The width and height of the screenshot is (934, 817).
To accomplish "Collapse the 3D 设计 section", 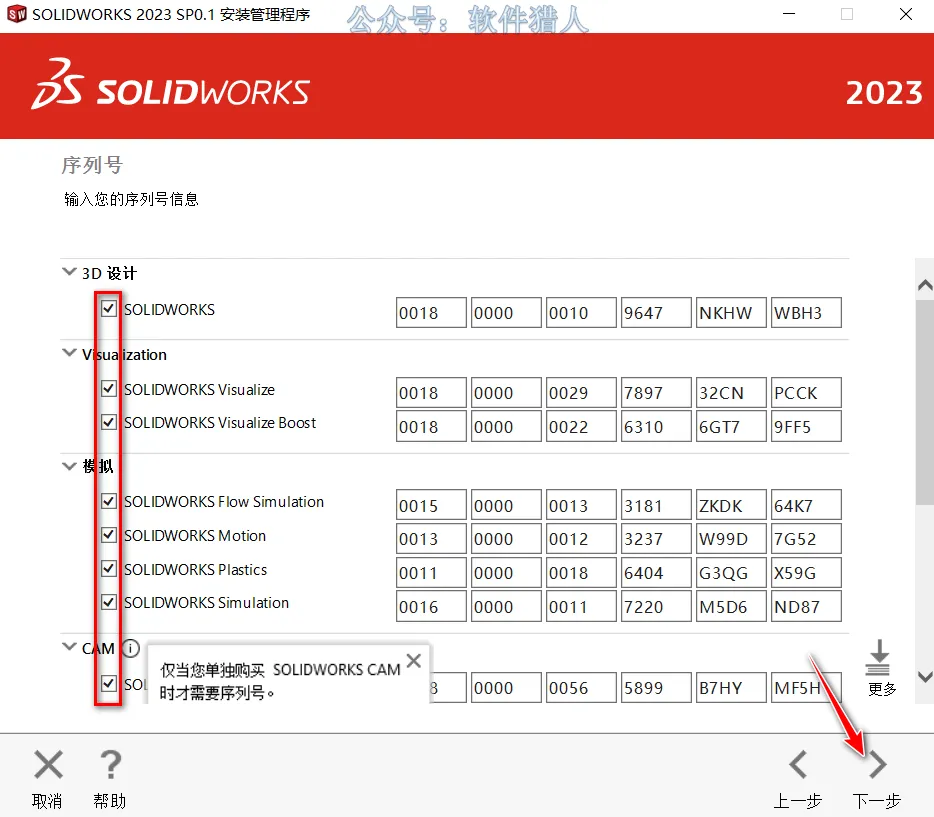I will (x=69, y=272).
